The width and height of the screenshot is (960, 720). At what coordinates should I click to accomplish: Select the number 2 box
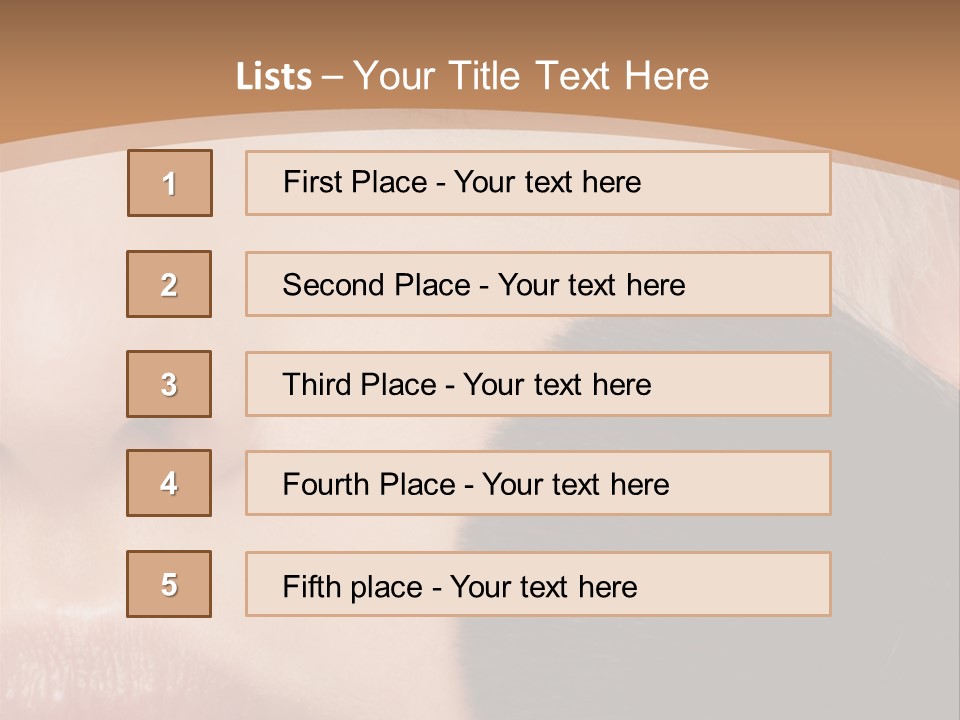tap(169, 284)
